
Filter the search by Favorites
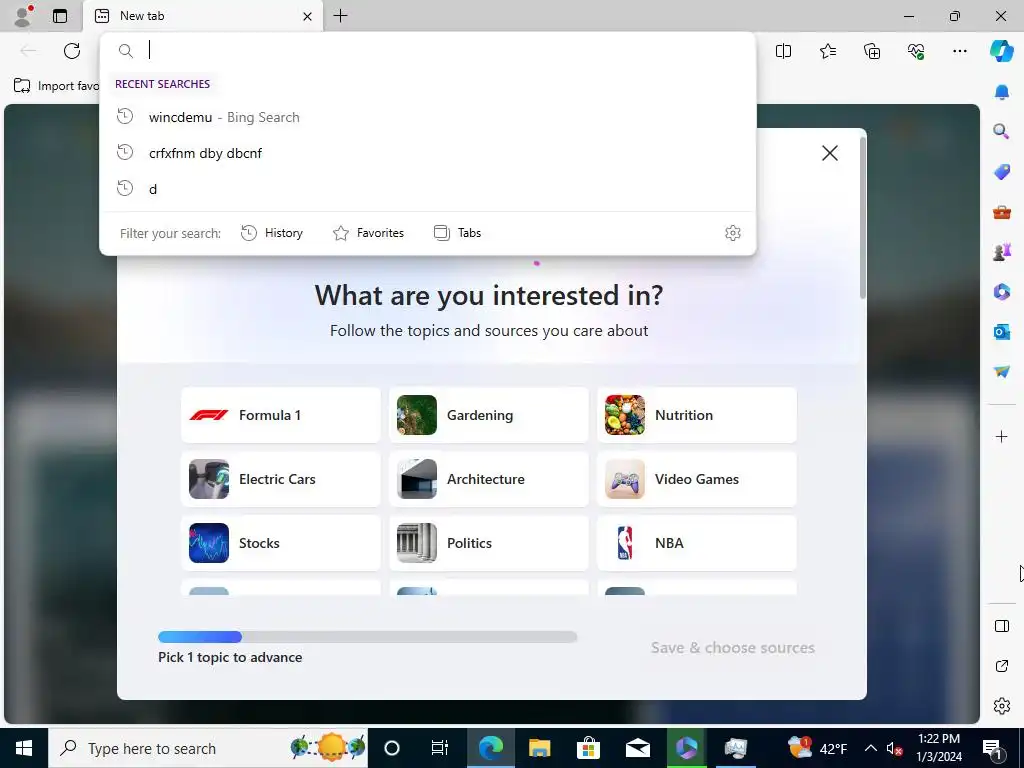point(368,233)
